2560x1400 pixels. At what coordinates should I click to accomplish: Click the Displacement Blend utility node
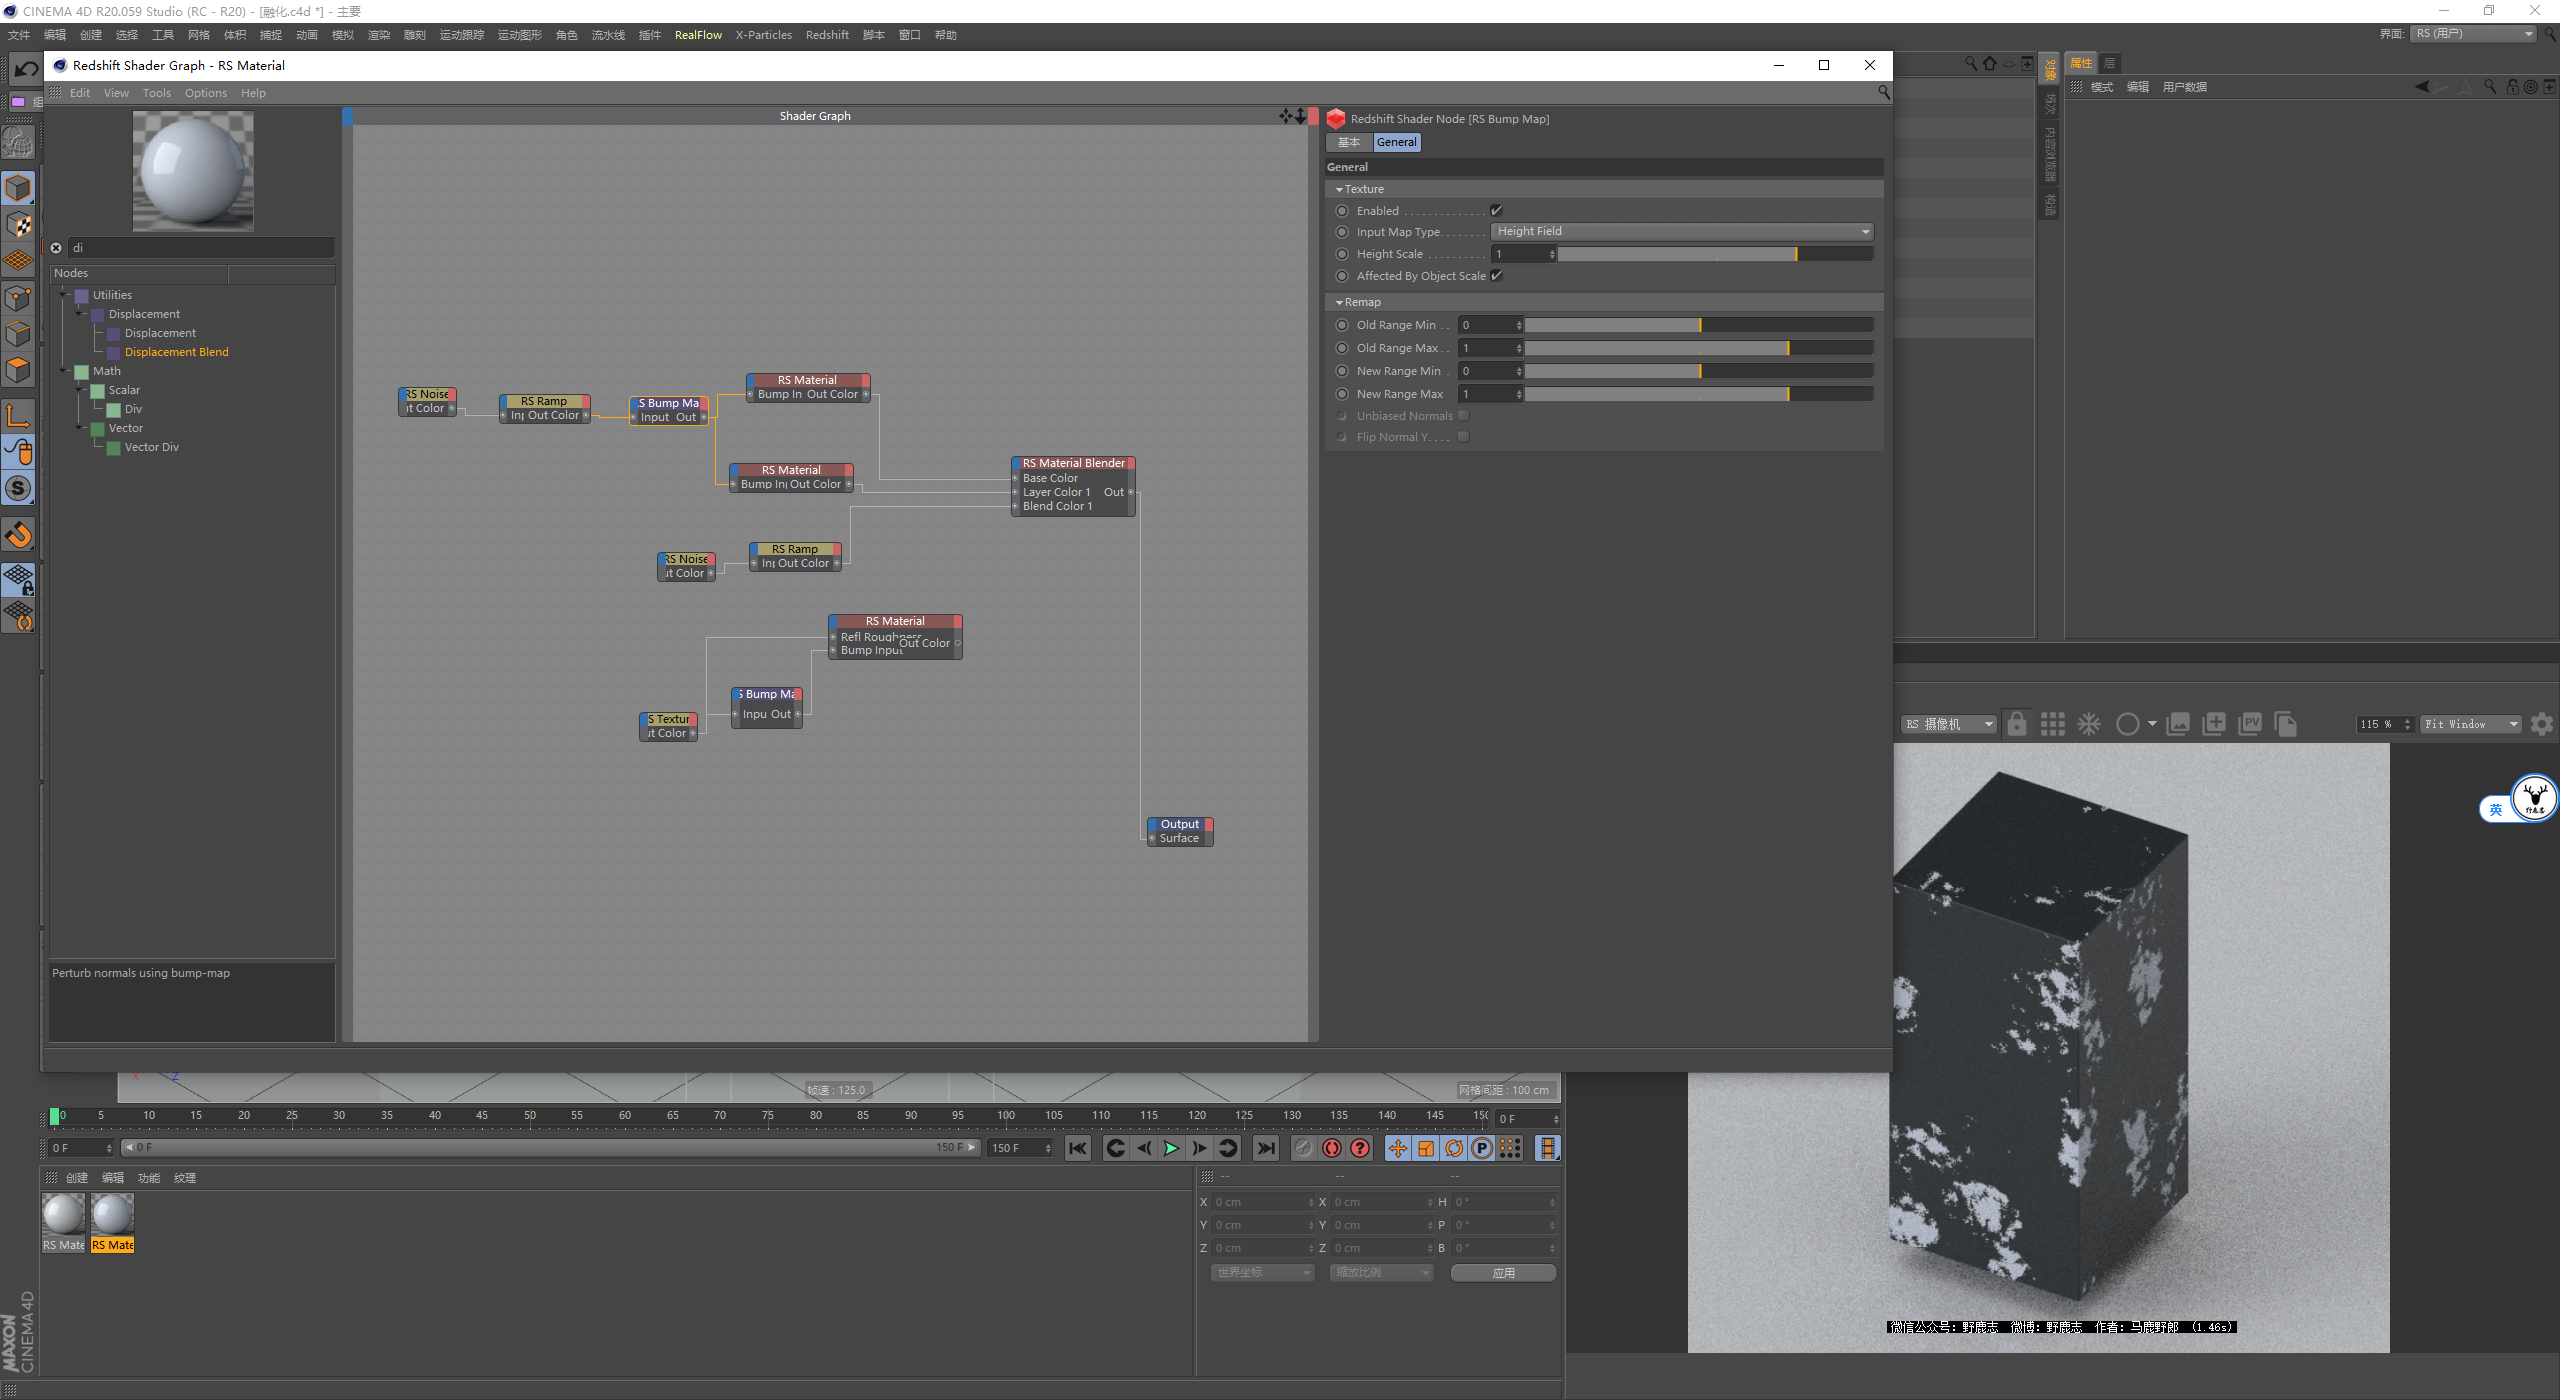coord(176,352)
